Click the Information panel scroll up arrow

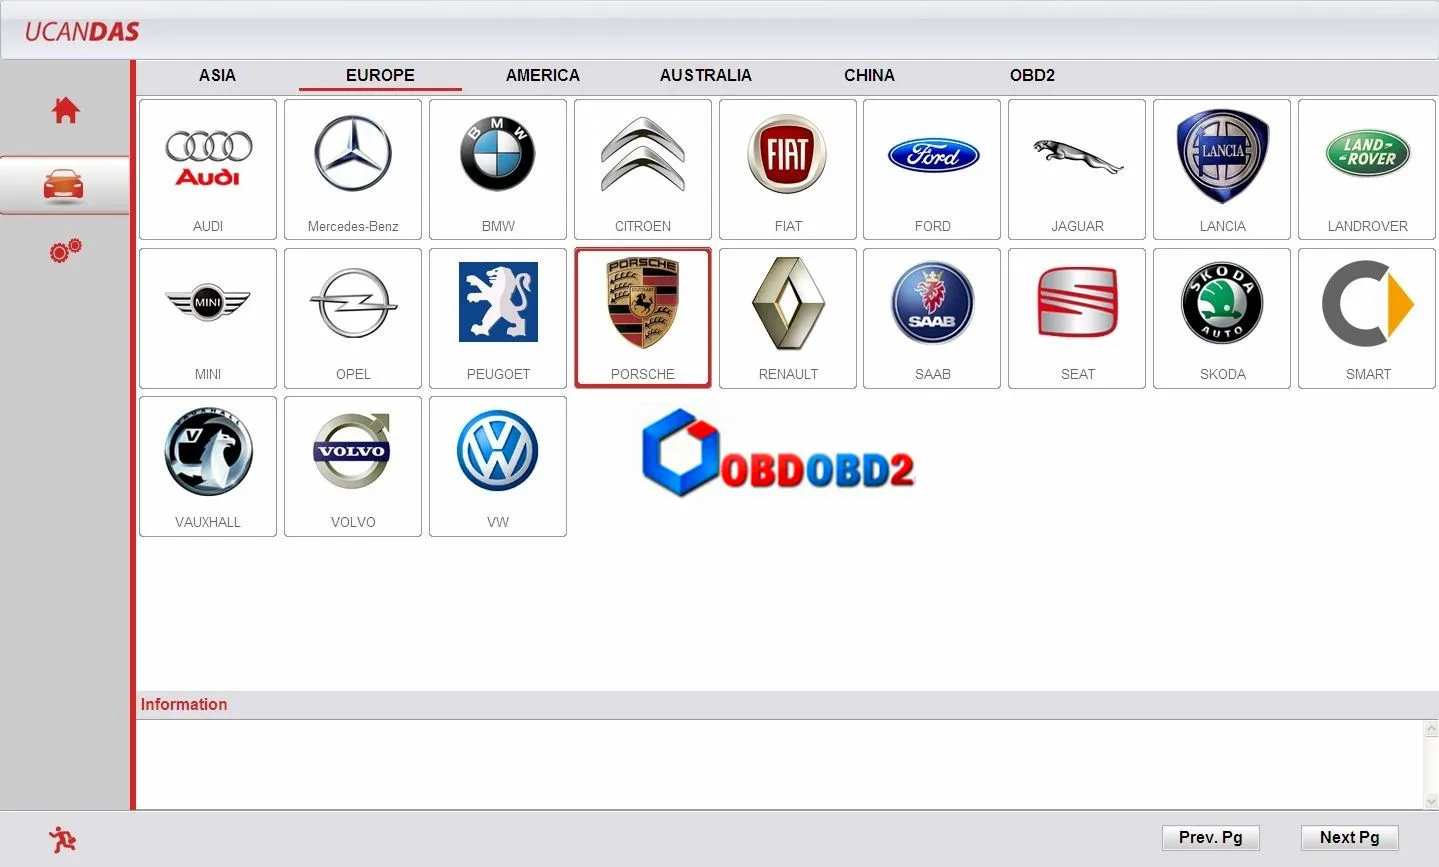pos(1431,730)
